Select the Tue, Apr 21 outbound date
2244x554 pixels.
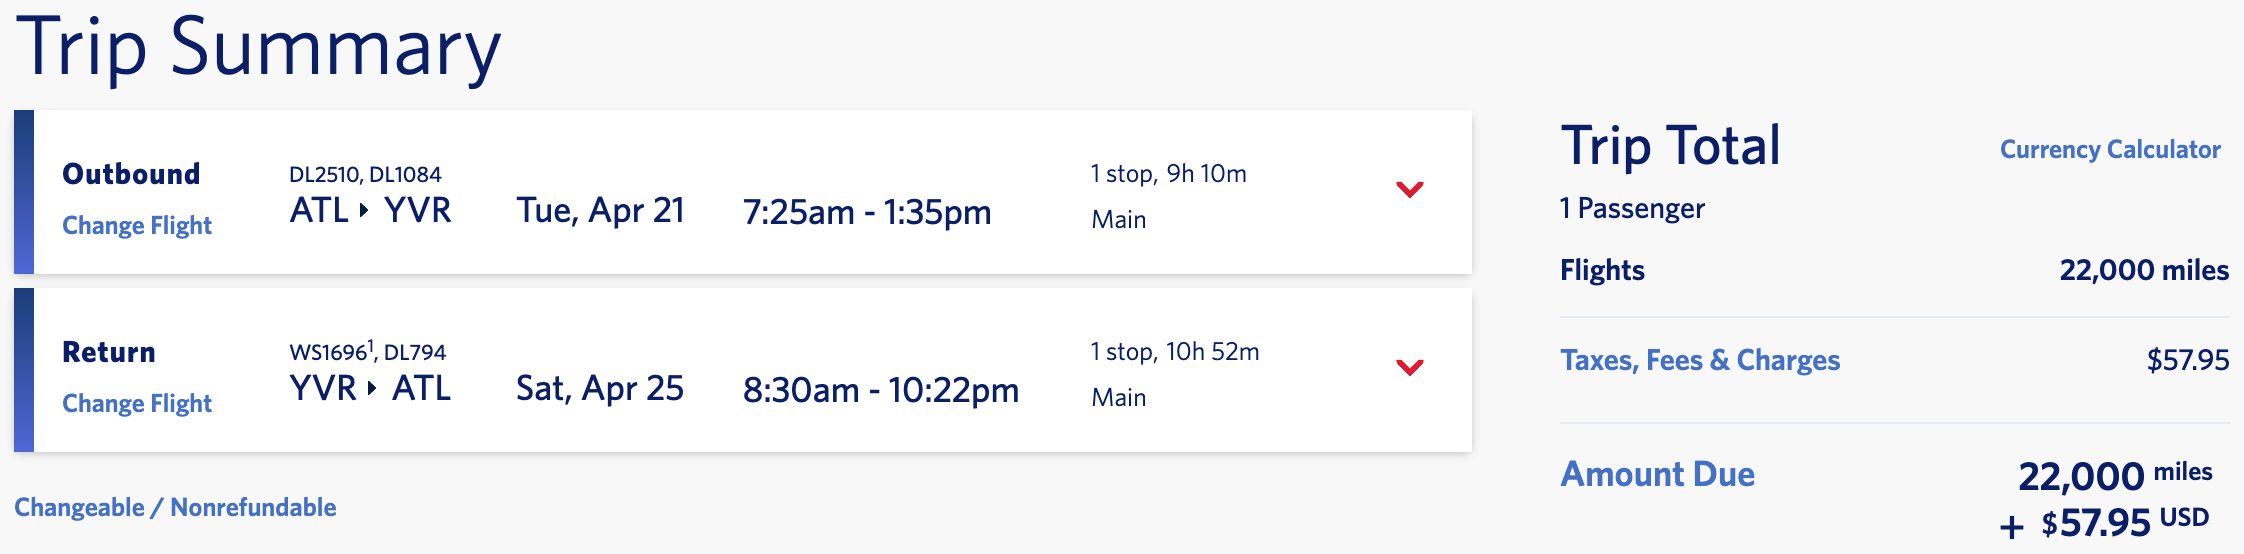(x=600, y=211)
